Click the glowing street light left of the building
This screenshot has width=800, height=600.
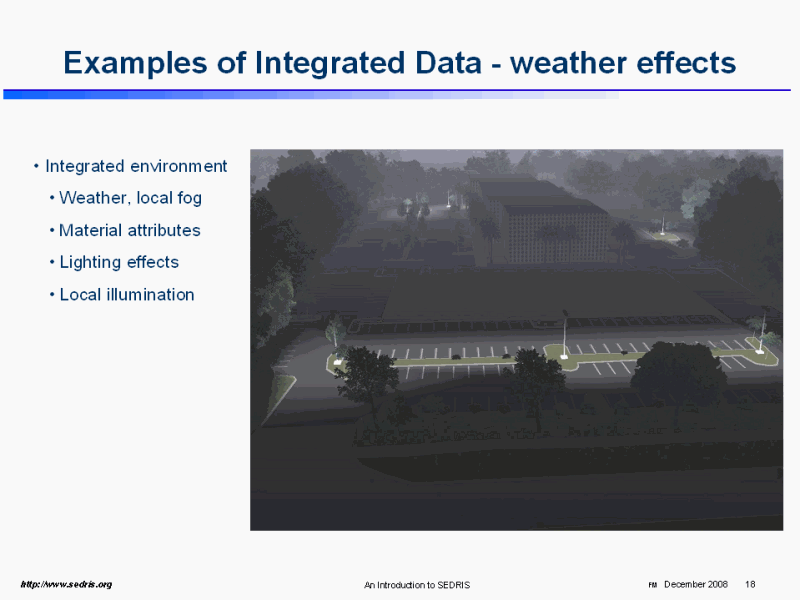coord(449,200)
